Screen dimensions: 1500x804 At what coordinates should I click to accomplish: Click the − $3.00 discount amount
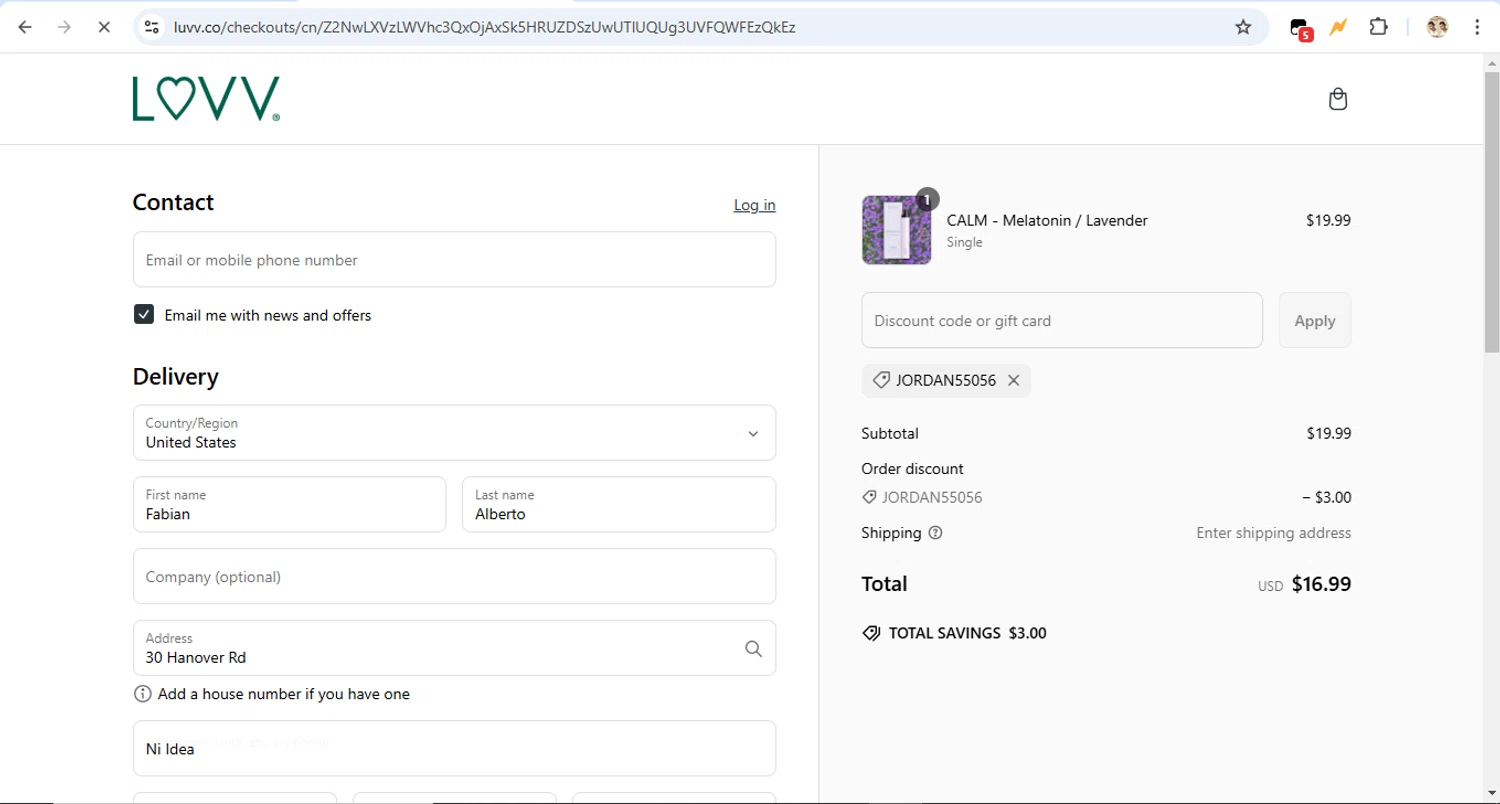pos(1326,497)
